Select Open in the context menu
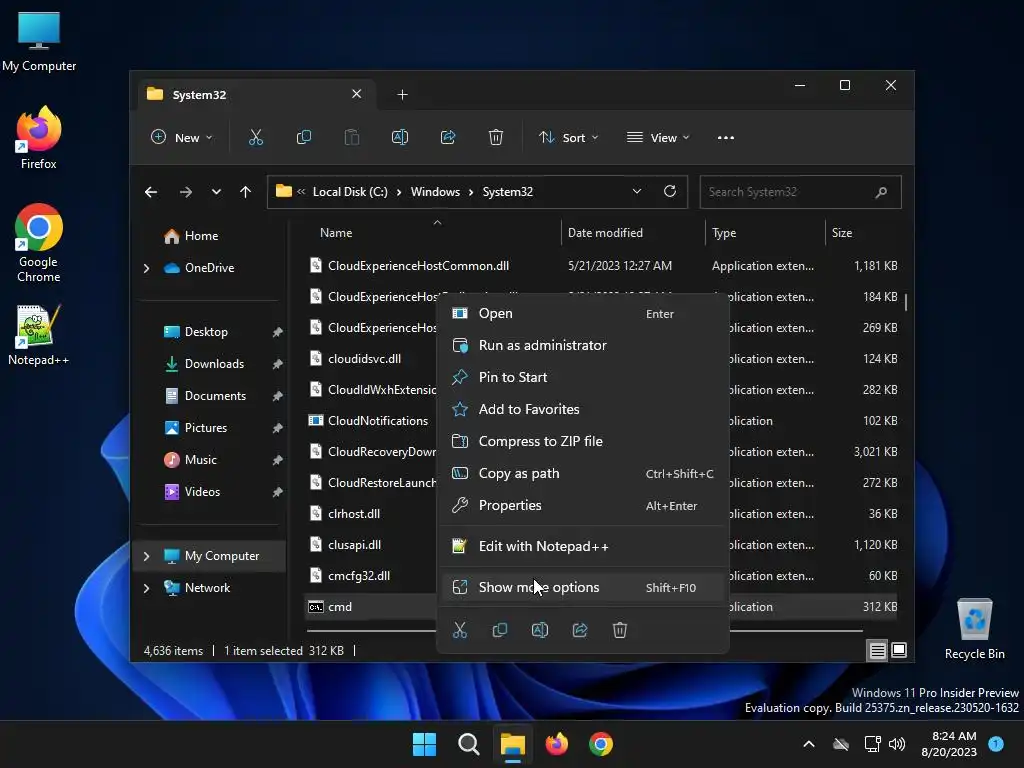Viewport: 1024px width, 768px height. point(583,313)
